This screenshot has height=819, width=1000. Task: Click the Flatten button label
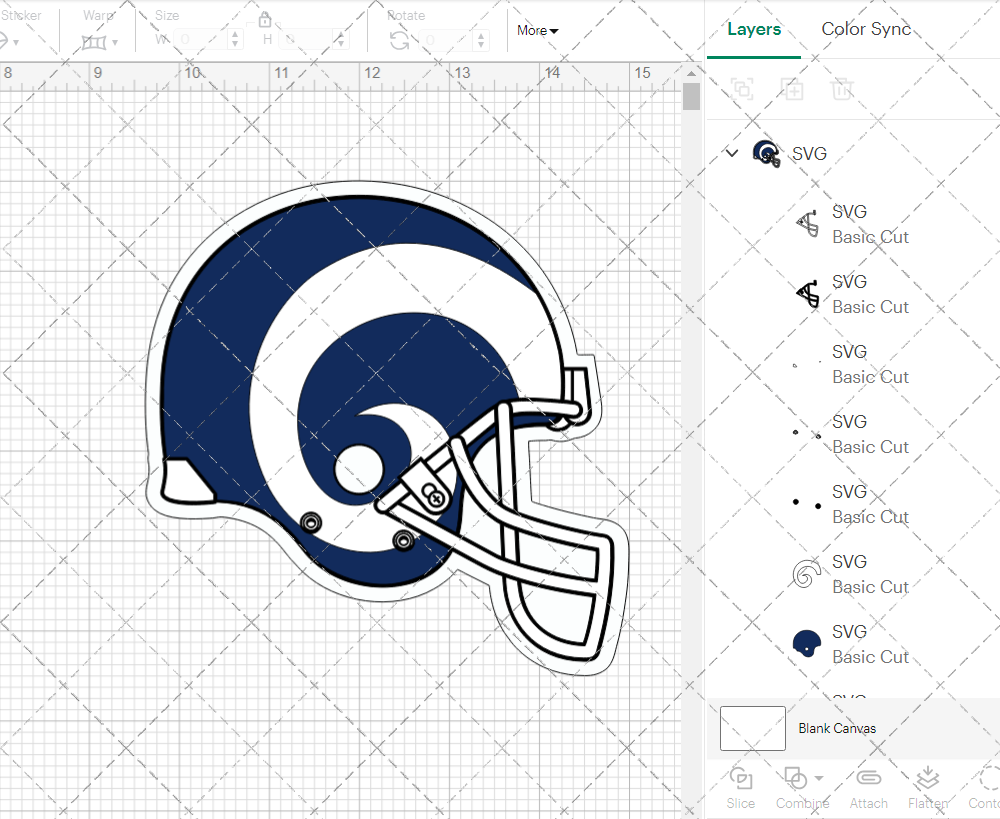[928, 804]
